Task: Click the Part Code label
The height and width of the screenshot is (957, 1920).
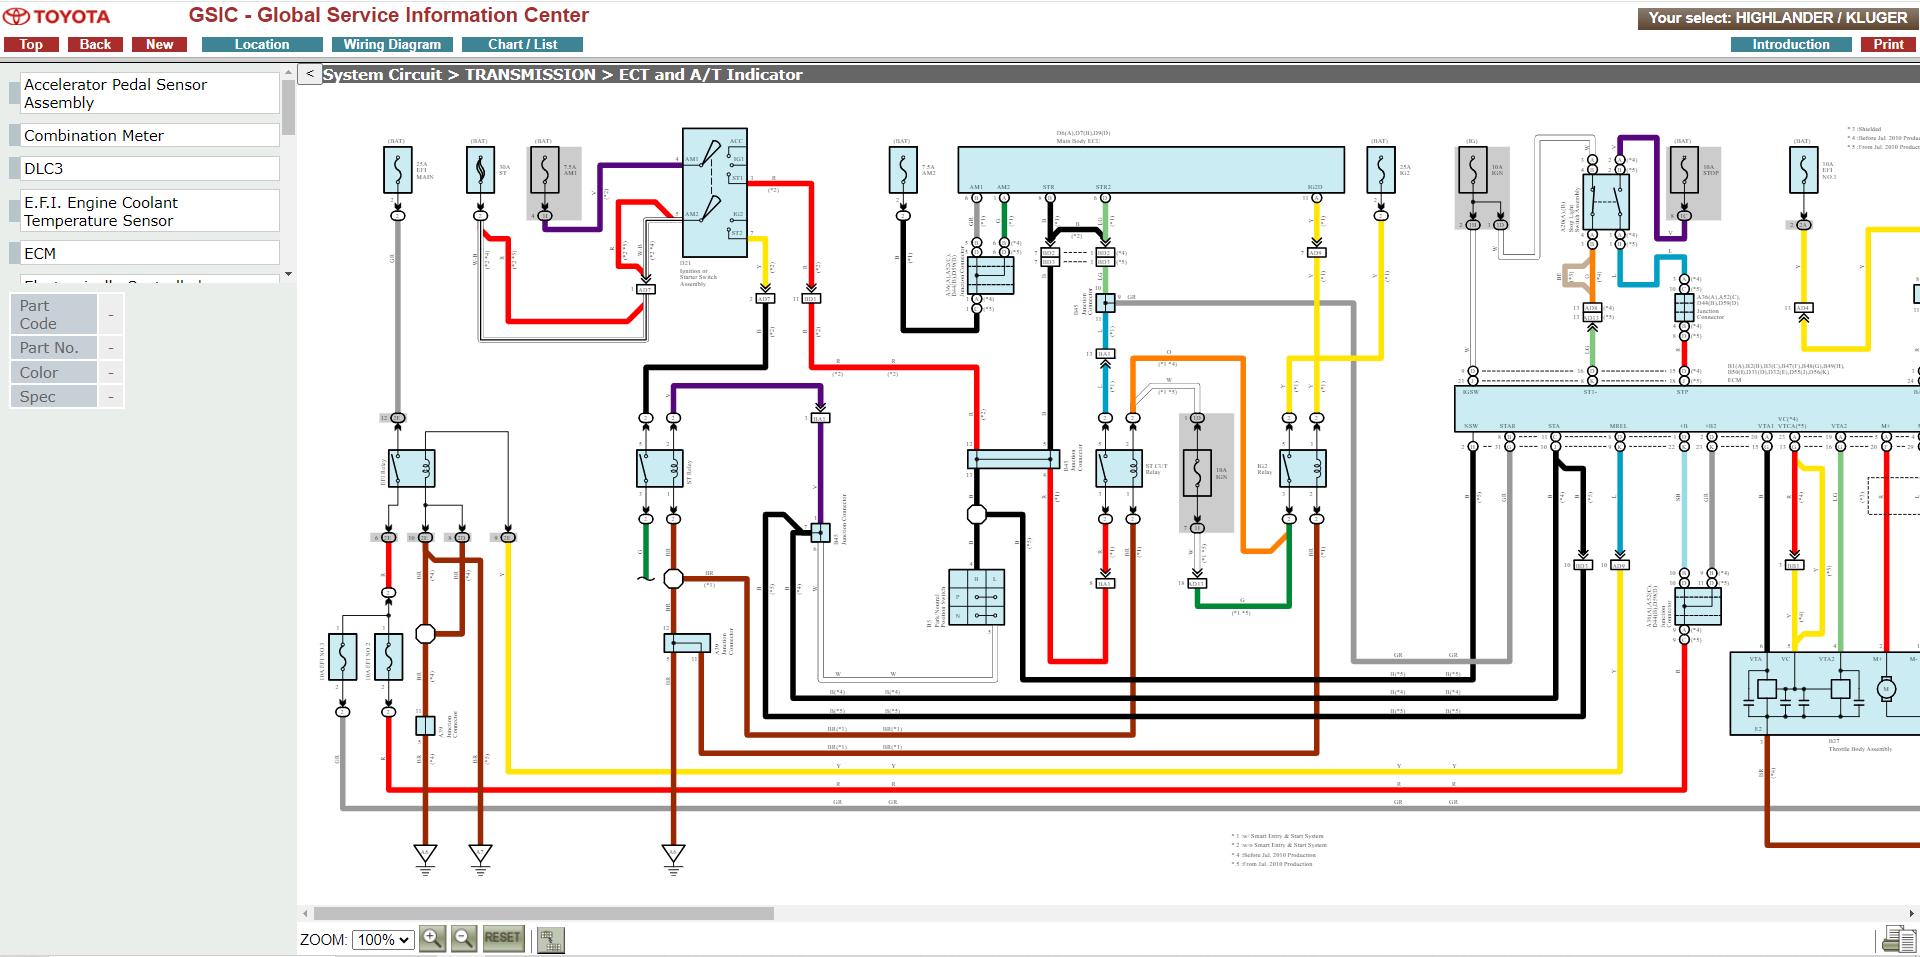Action: click(x=54, y=314)
